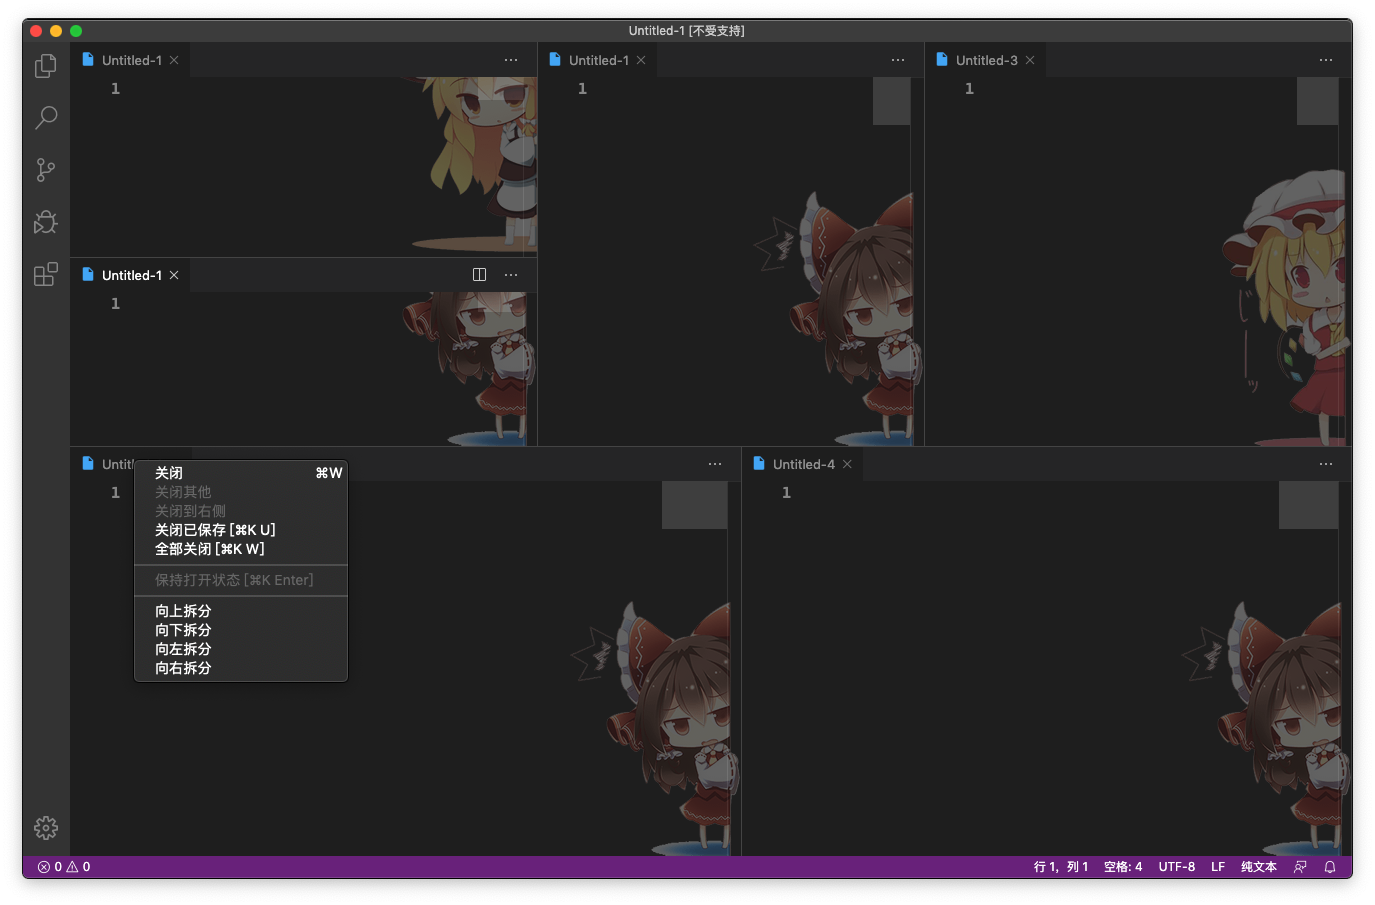1375x905 pixels.
Task: Close Untitled-1 tab beside split editor icon
Action: pos(174,275)
